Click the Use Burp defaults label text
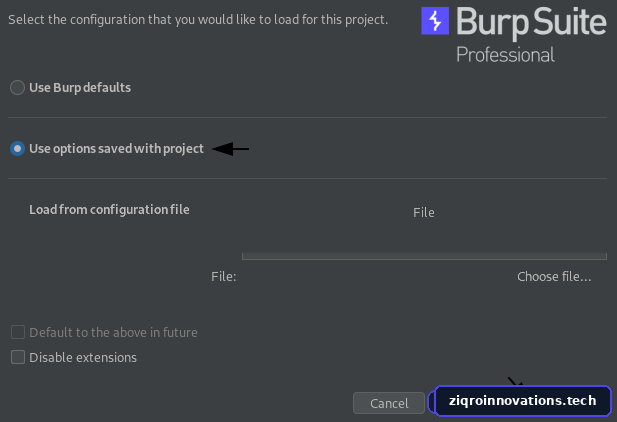This screenshot has height=422, width=617. [80, 87]
